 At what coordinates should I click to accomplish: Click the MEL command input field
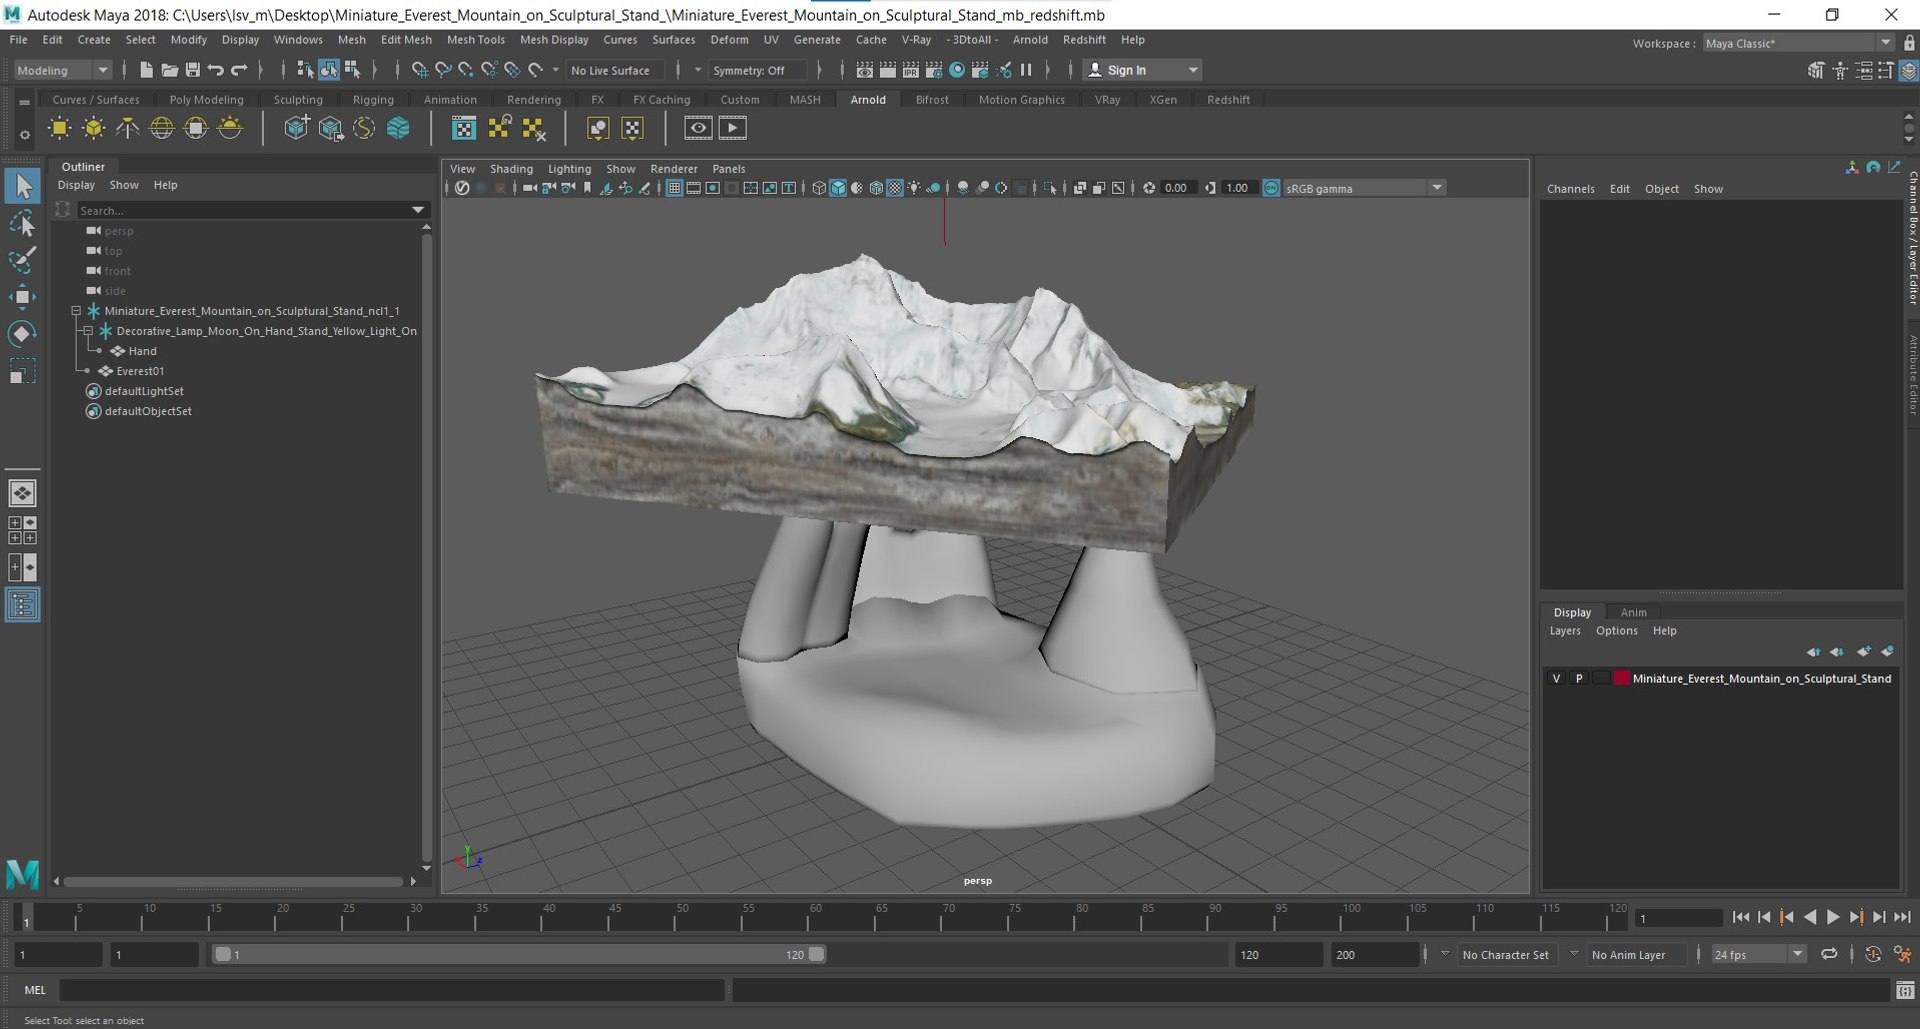[x=392, y=990]
